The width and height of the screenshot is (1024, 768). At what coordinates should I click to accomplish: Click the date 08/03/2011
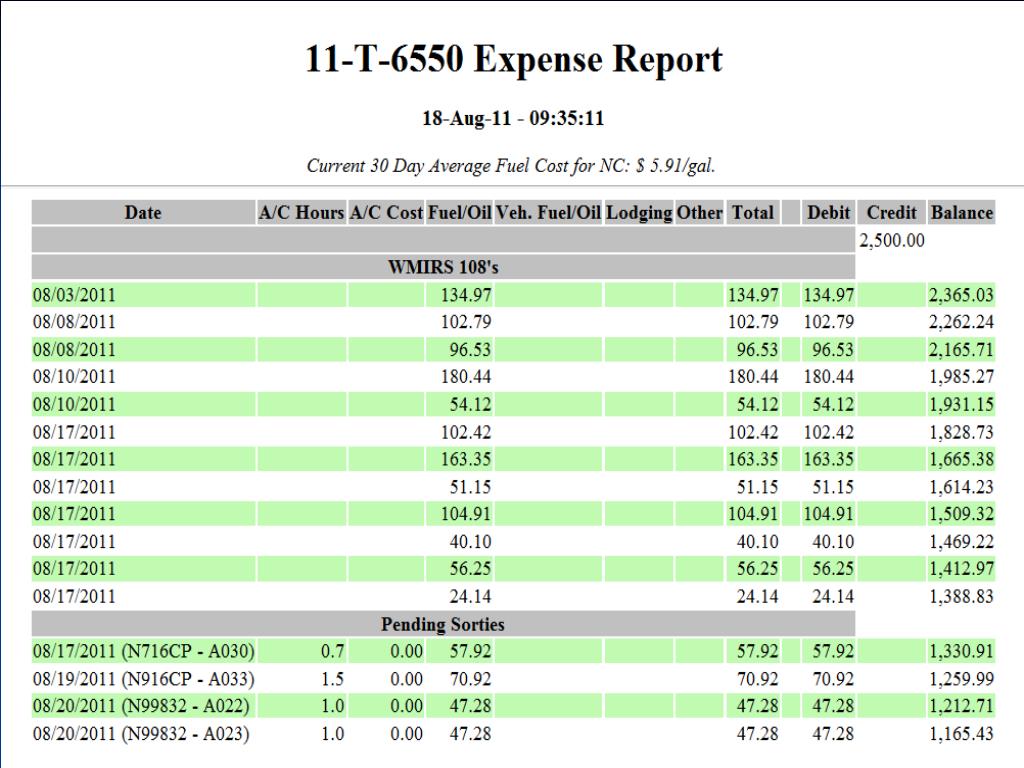(74, 295)
